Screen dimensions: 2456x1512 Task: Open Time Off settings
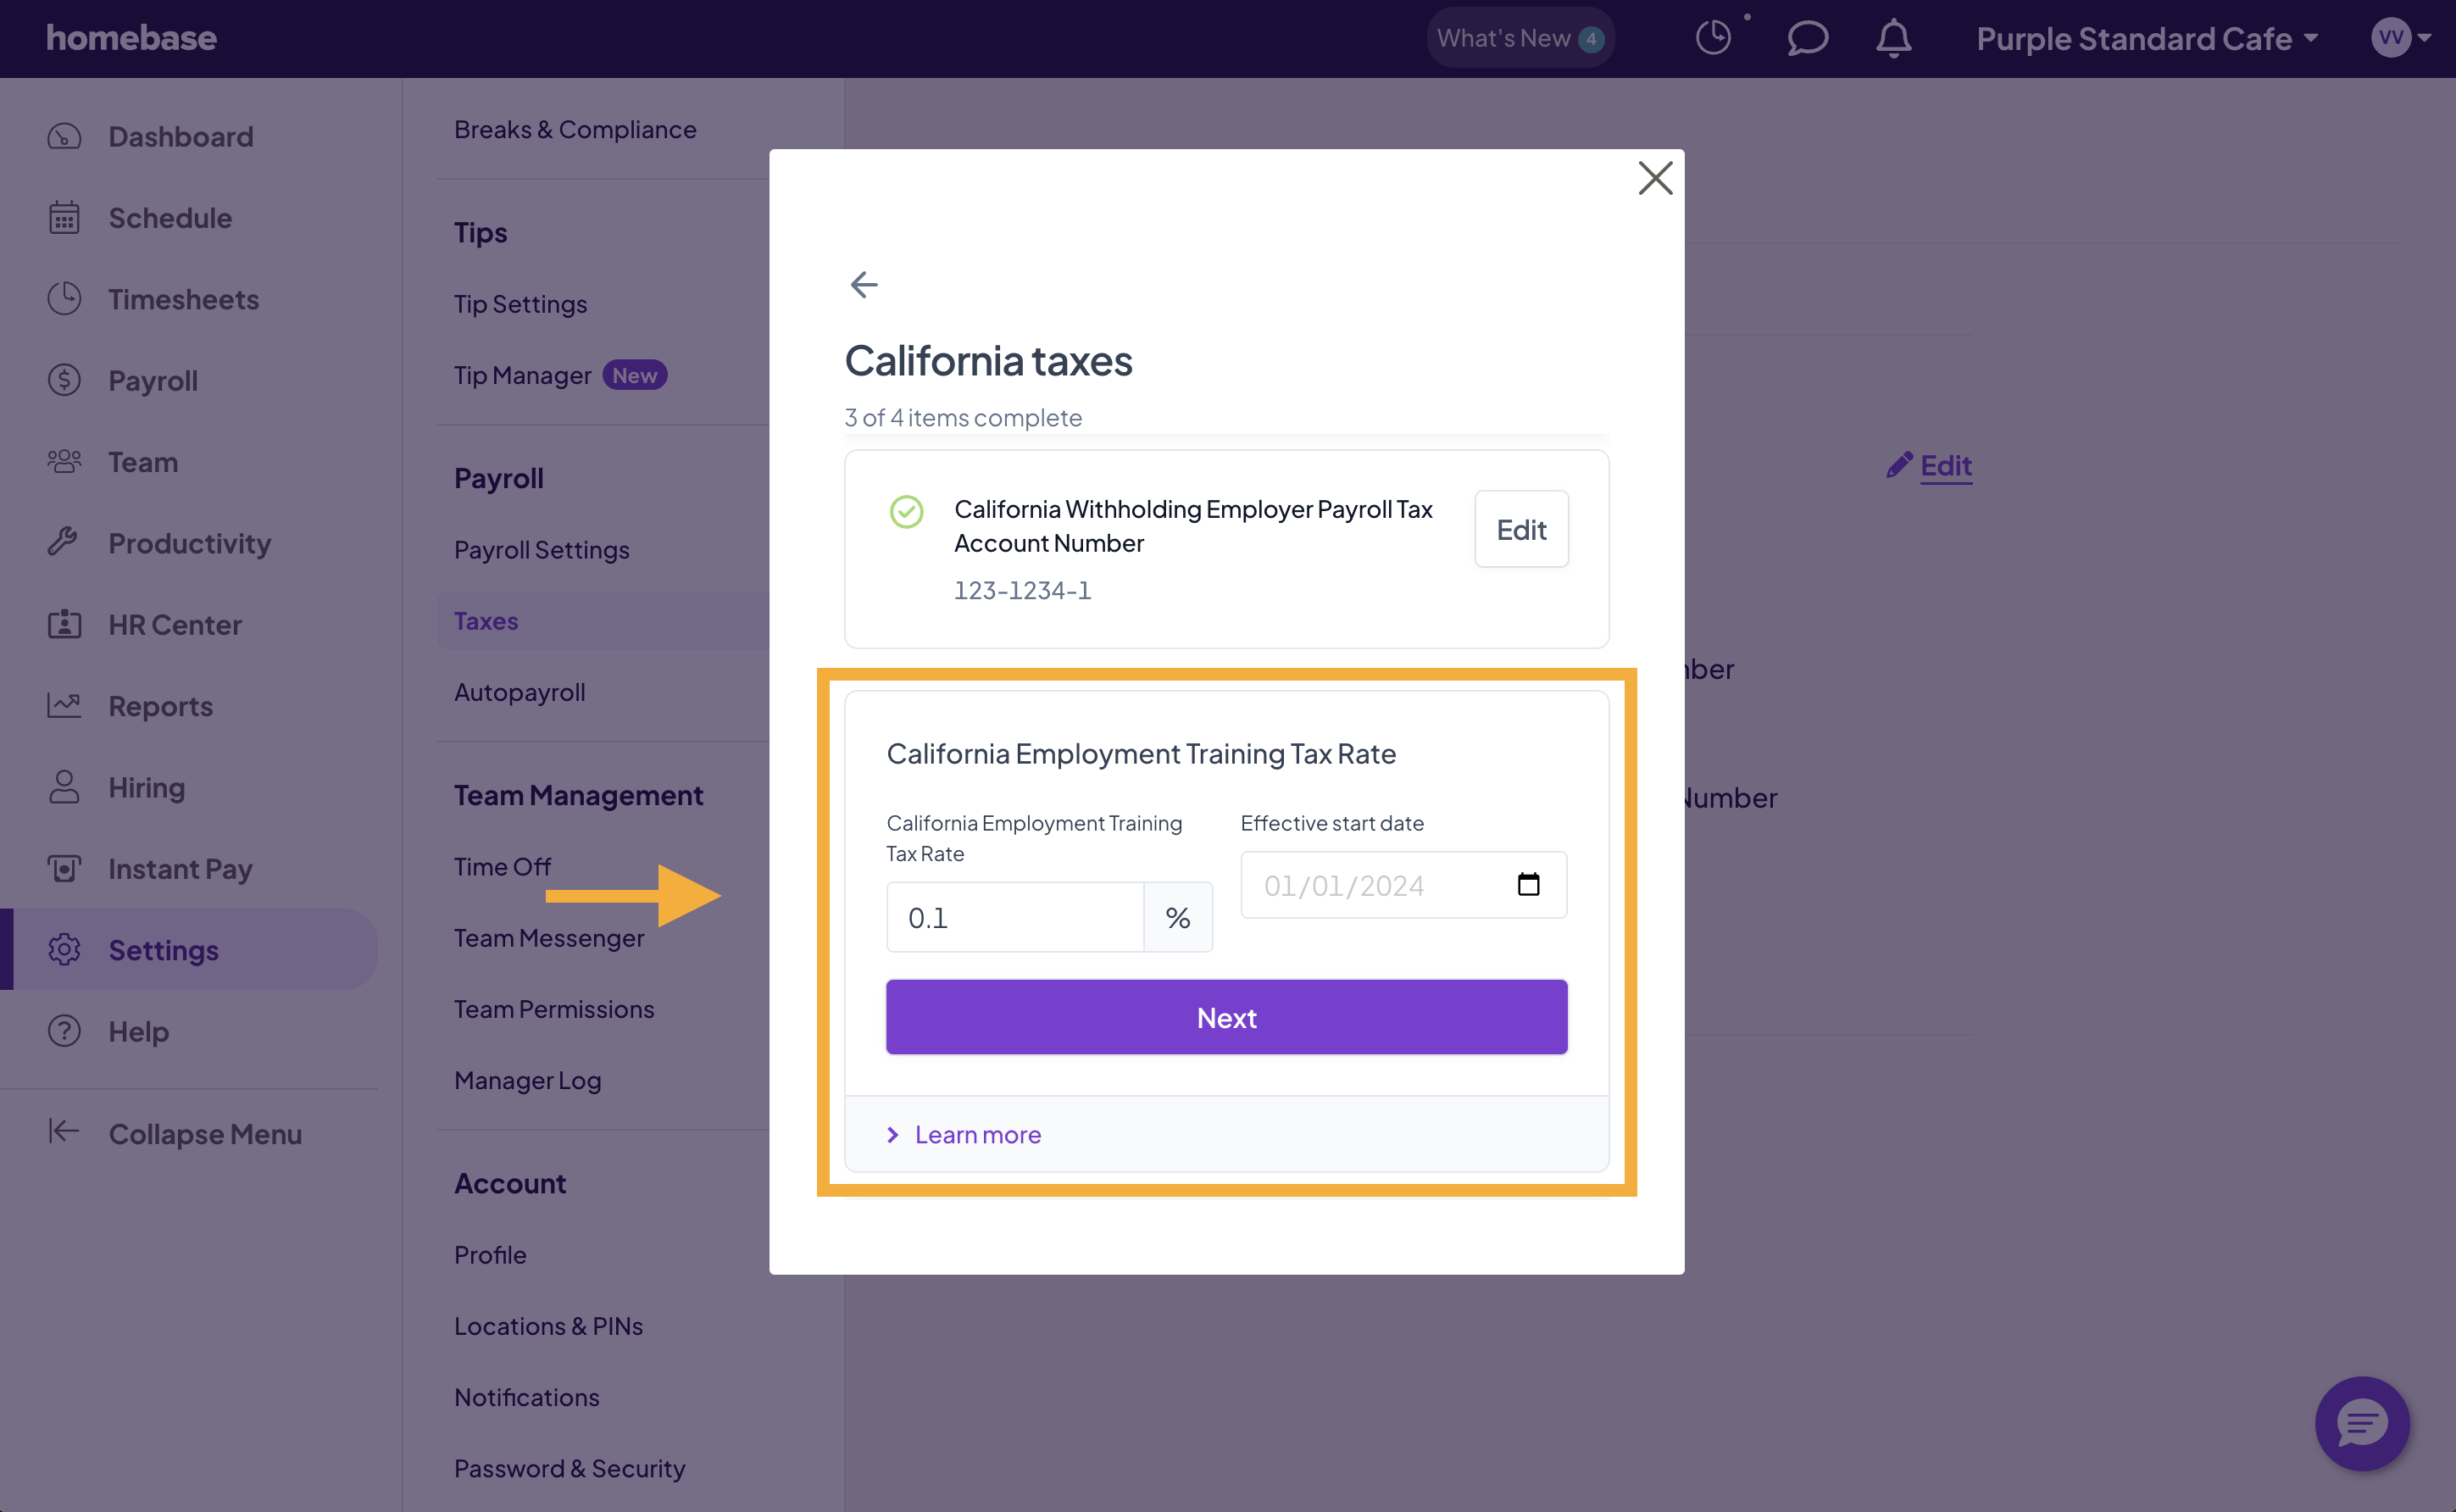pyautogui.click(x=502, y=866)
